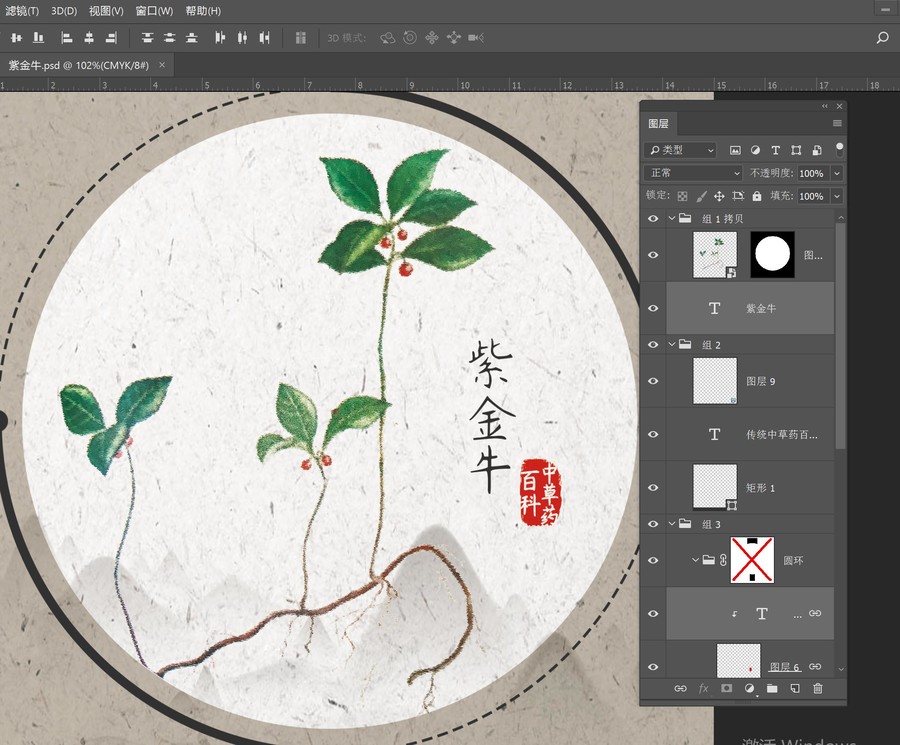Image resolution: width=900 pixels, height=745 pixels.
Task: Click the distribute horizontal centers icon
Action: [x=242, y=38]
